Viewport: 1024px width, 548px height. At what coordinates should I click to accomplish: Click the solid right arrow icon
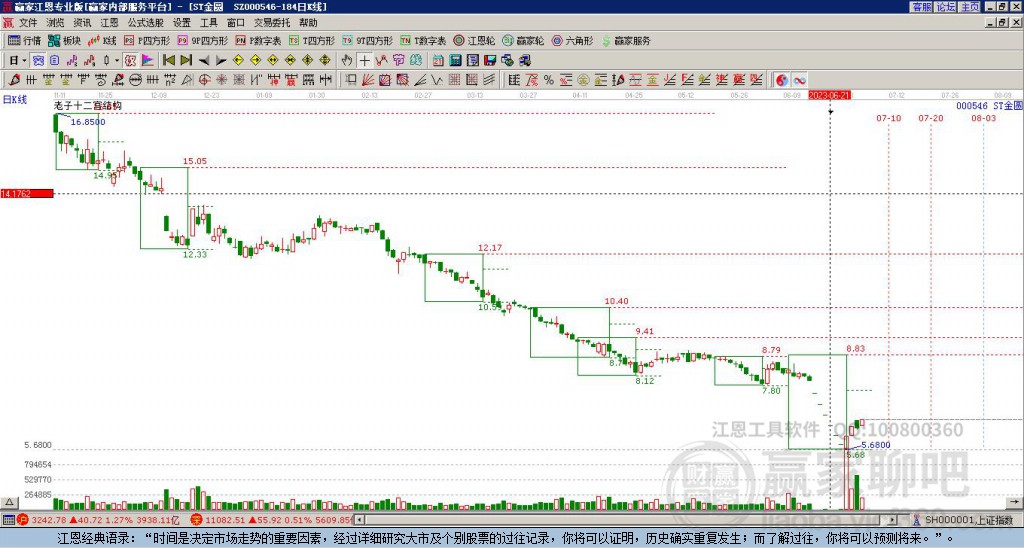click(221, 61)
